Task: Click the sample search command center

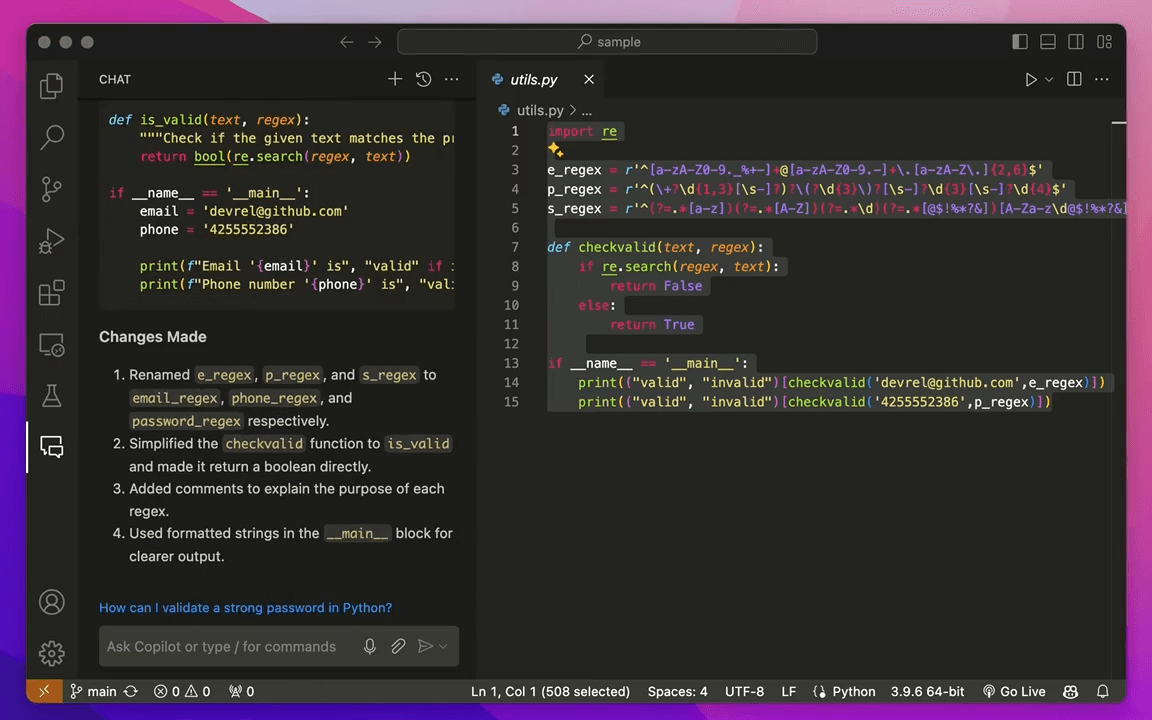Action: [x=607, y=42]
